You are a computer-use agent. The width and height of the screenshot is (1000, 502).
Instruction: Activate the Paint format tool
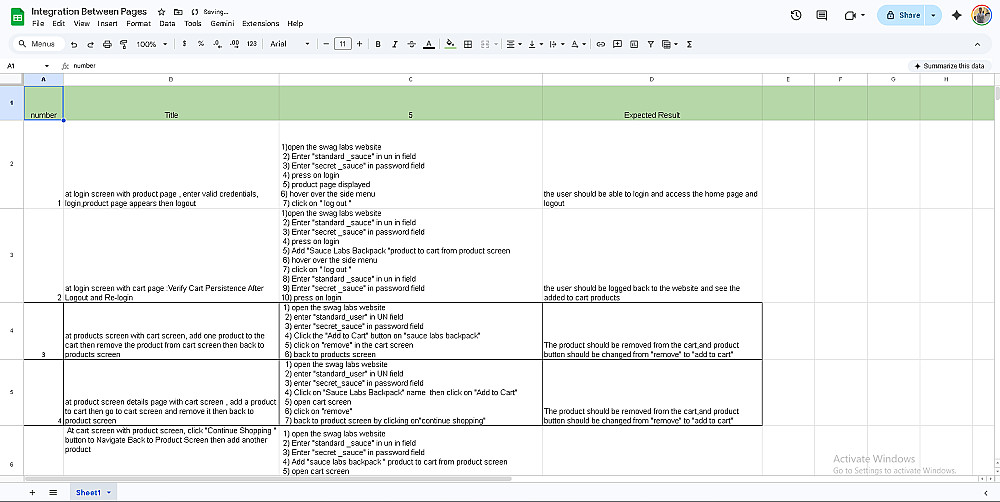pos(124,44)
